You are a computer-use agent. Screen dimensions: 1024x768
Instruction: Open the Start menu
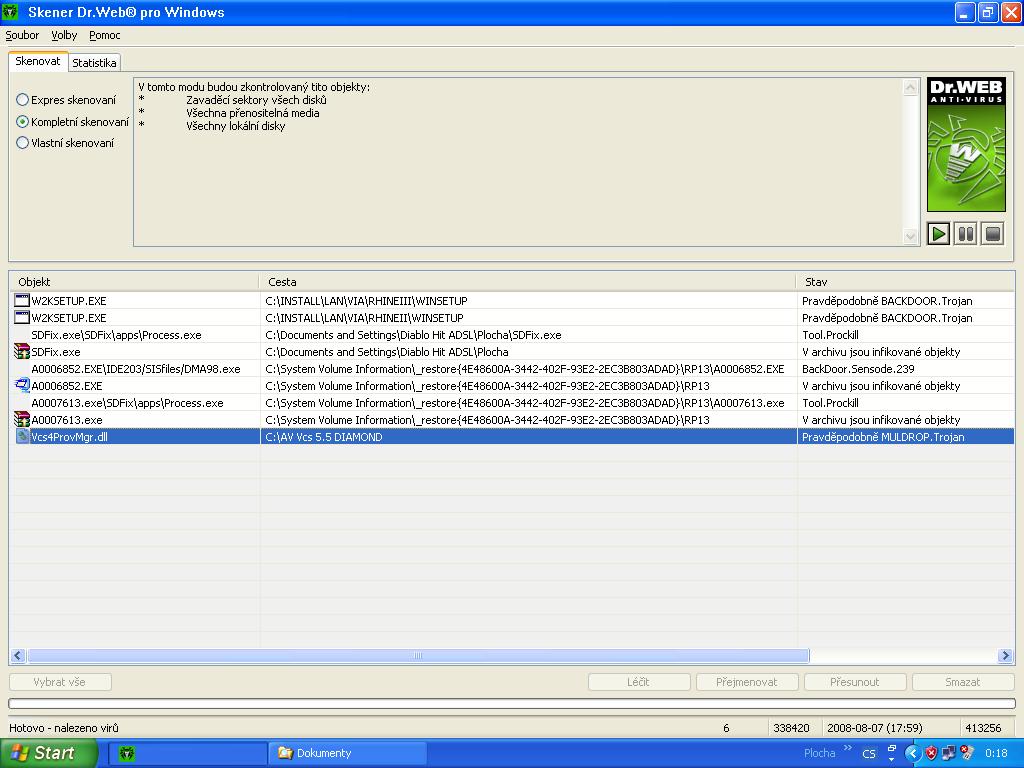click(x=48, y=753)
